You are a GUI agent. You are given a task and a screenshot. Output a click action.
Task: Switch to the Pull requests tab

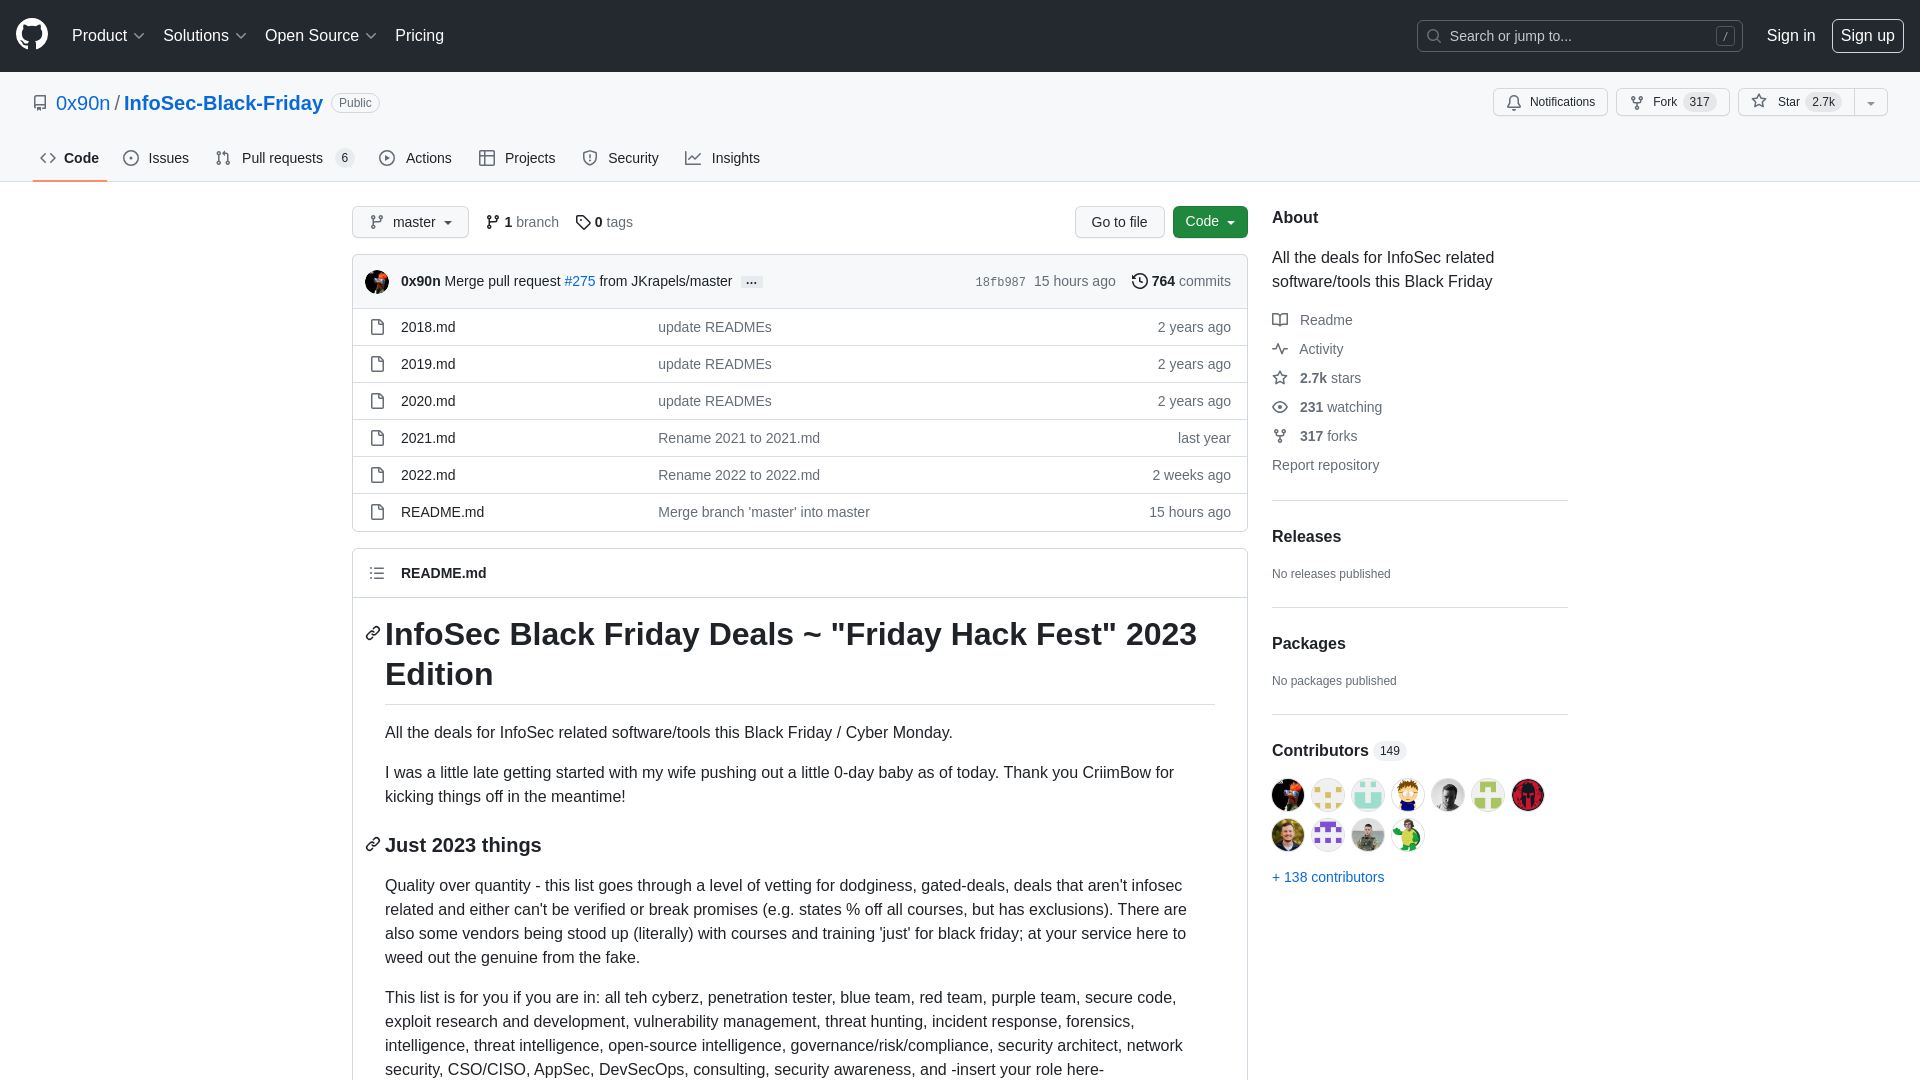282,158
